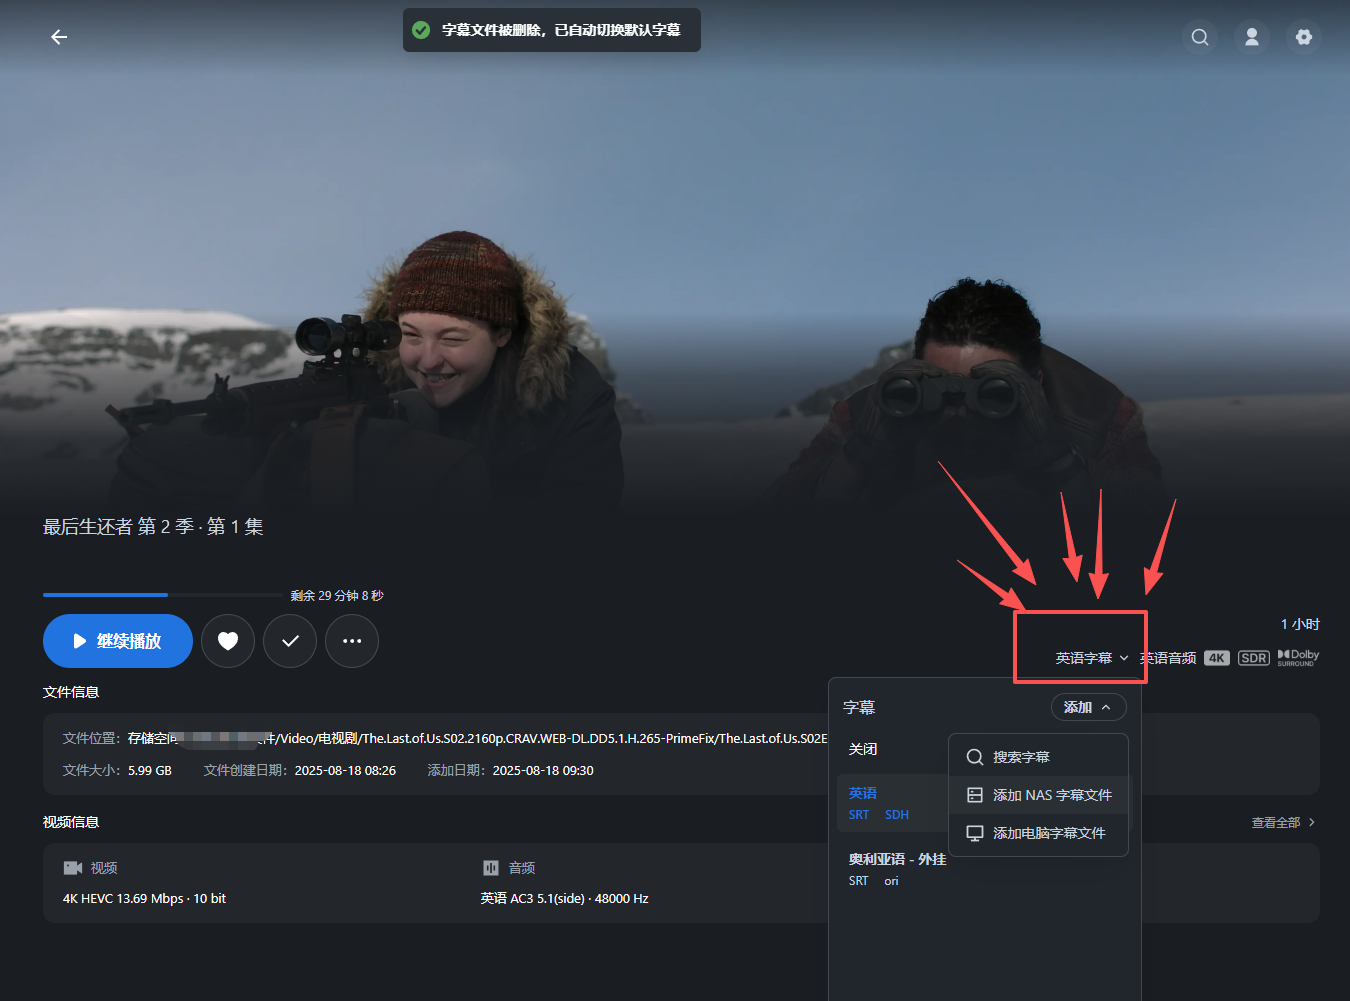The width and height of the screenshot is (1350, 1001).
Task: Favorite the episode with heart icon
Action: point(228,641)
